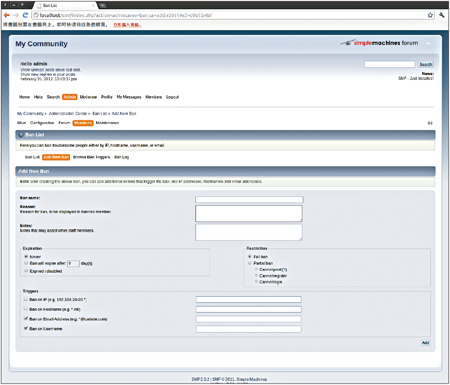Open the Search menu item
Image resolution: width=450 pixels, height=385 pixels.
pos(53,97)
